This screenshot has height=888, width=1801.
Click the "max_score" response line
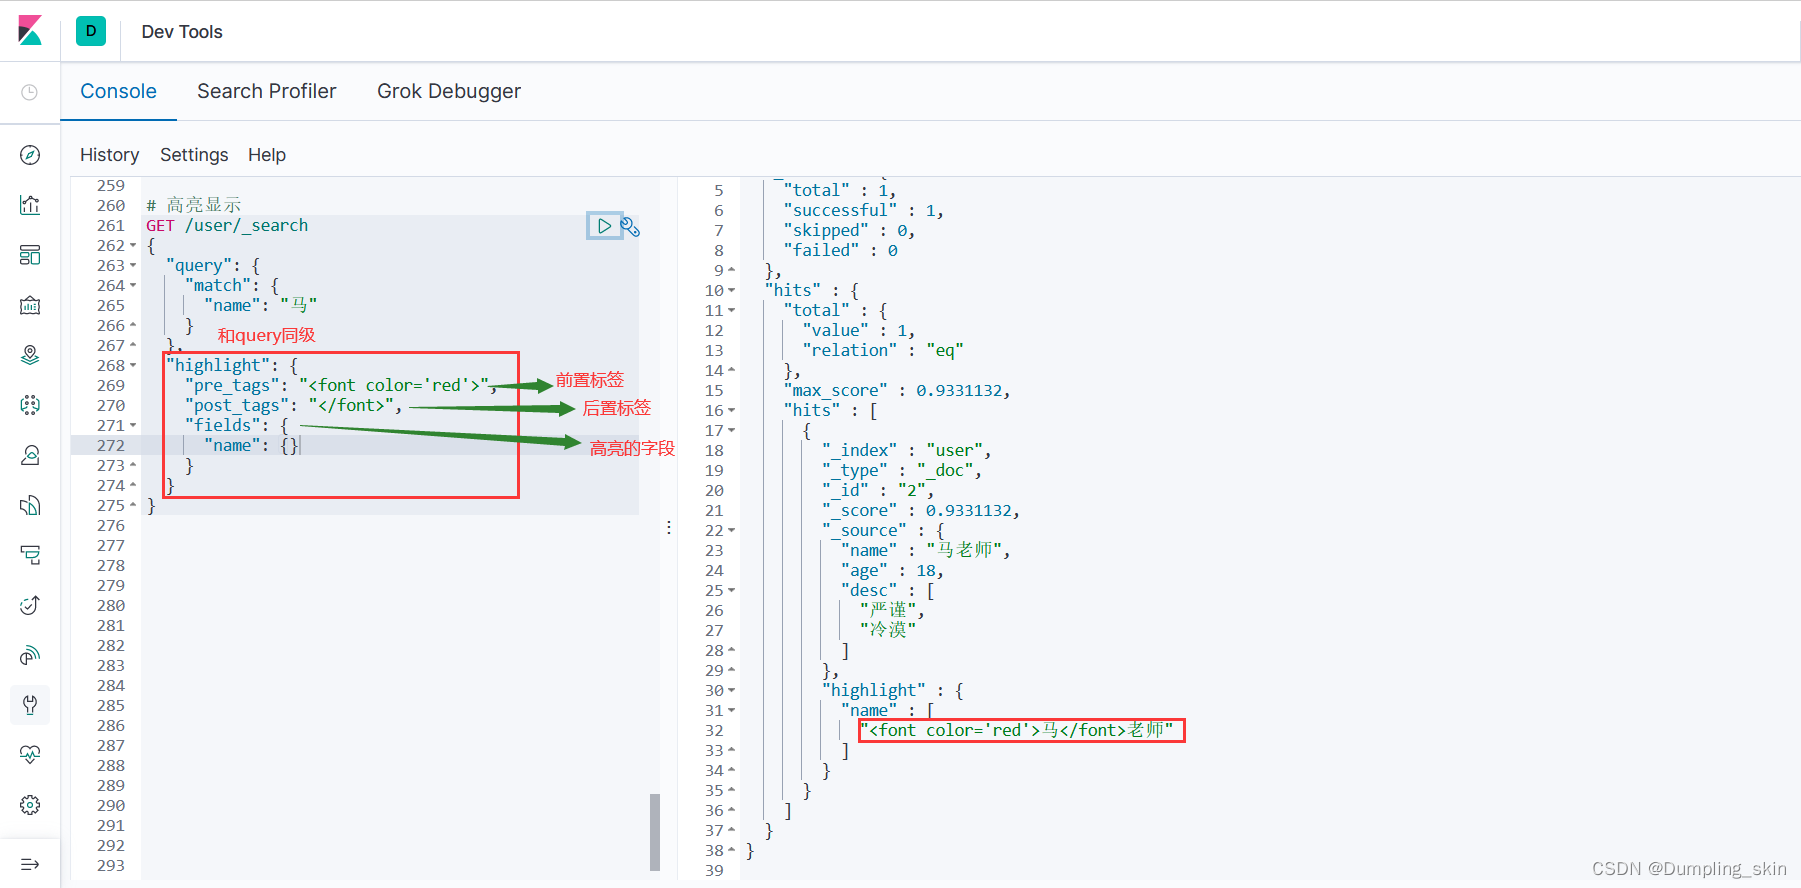(x=897, y=391)
